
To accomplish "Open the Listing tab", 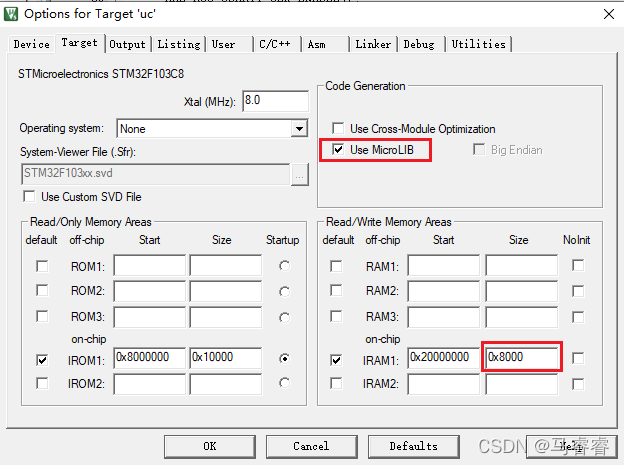I will (x=179, y=44).
